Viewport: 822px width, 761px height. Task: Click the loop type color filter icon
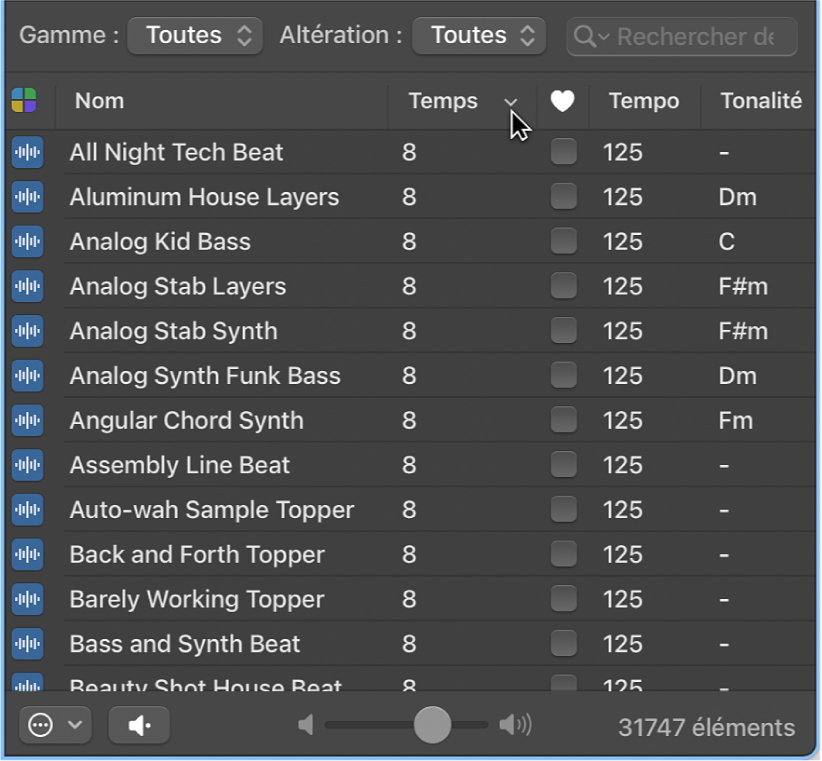click(24, 101)
